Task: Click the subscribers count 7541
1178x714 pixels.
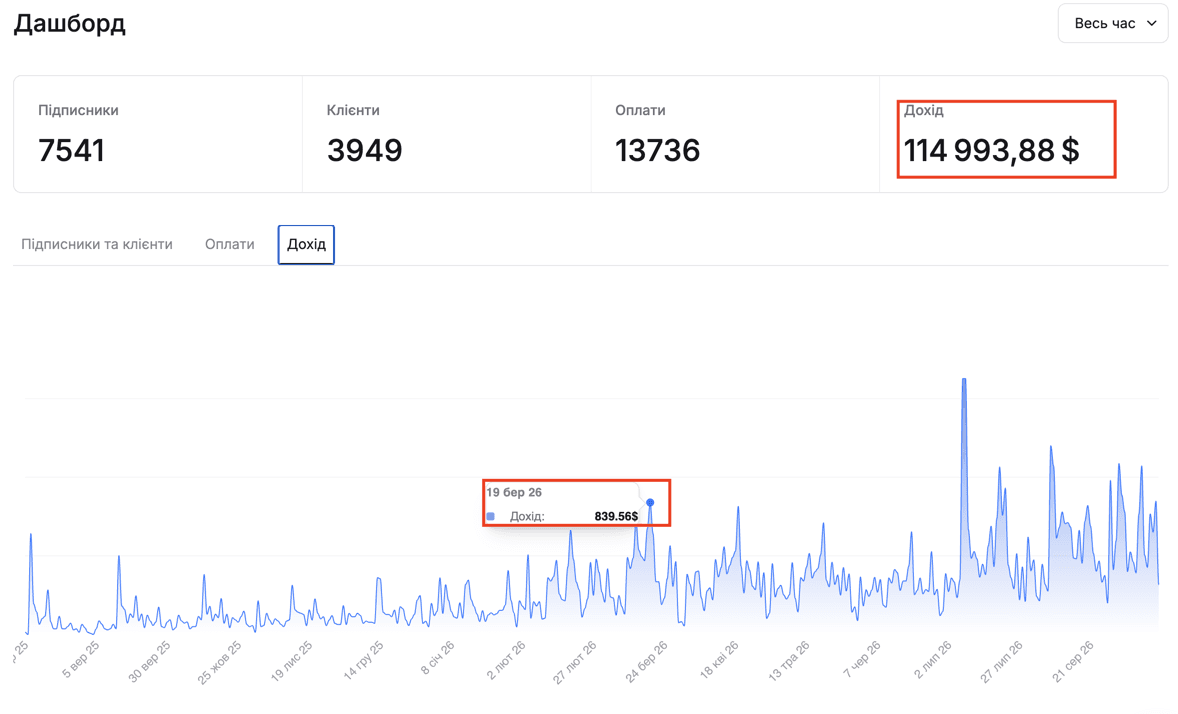Action: [x=71, y=150]
